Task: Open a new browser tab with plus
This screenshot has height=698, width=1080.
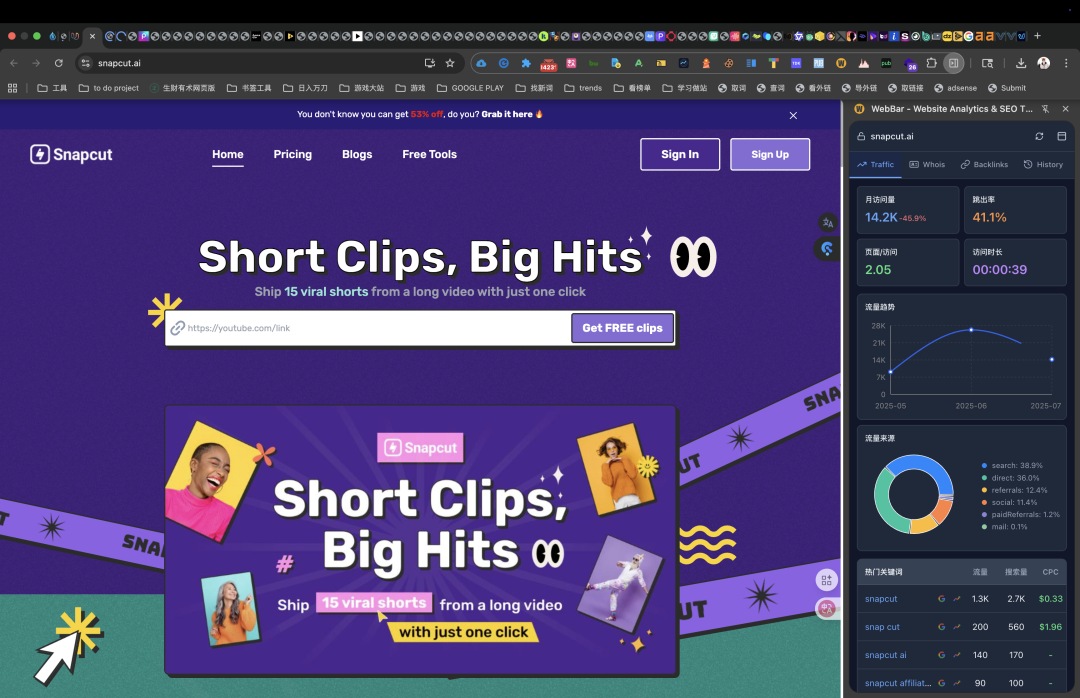Action: tap(1037, 36)
